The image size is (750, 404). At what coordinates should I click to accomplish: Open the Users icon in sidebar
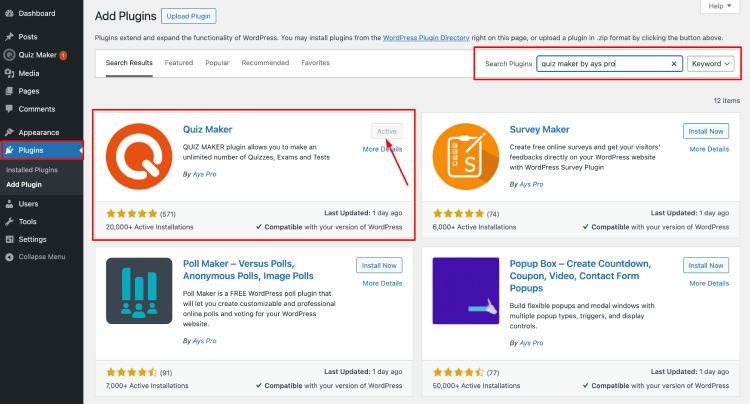(9, 204)
